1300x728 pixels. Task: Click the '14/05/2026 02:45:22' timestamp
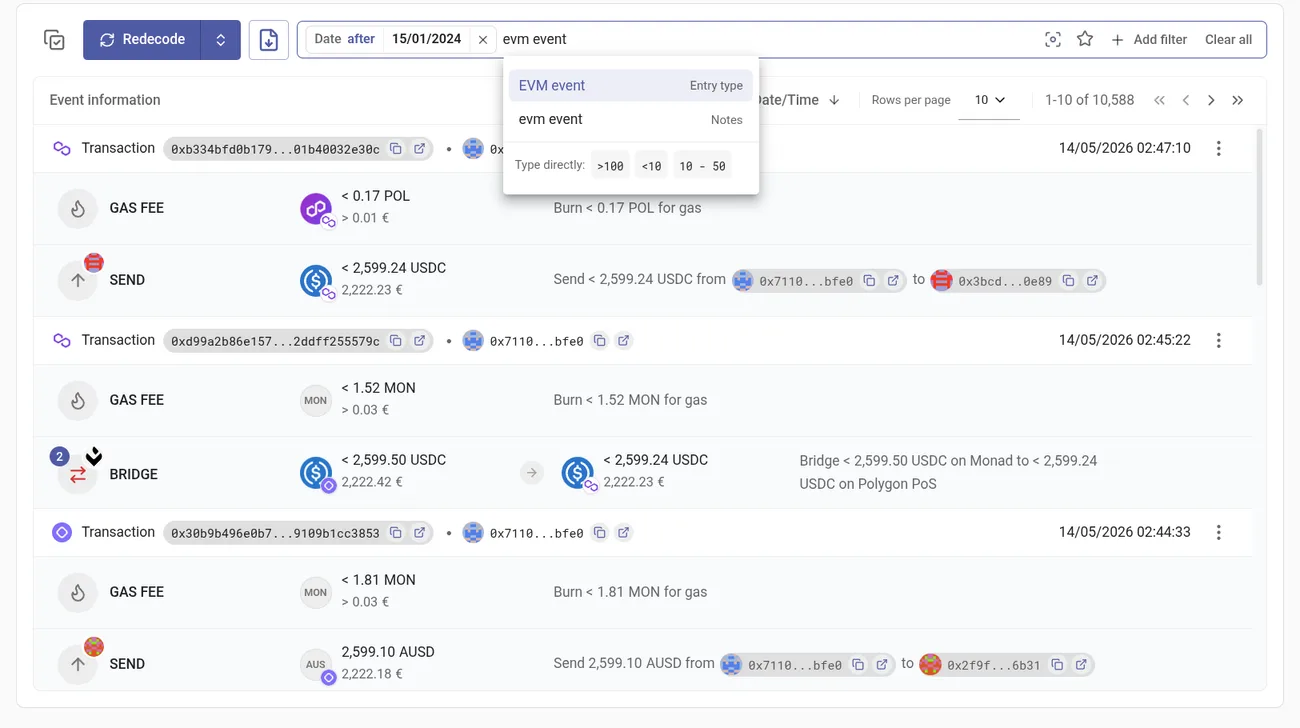1125,340
